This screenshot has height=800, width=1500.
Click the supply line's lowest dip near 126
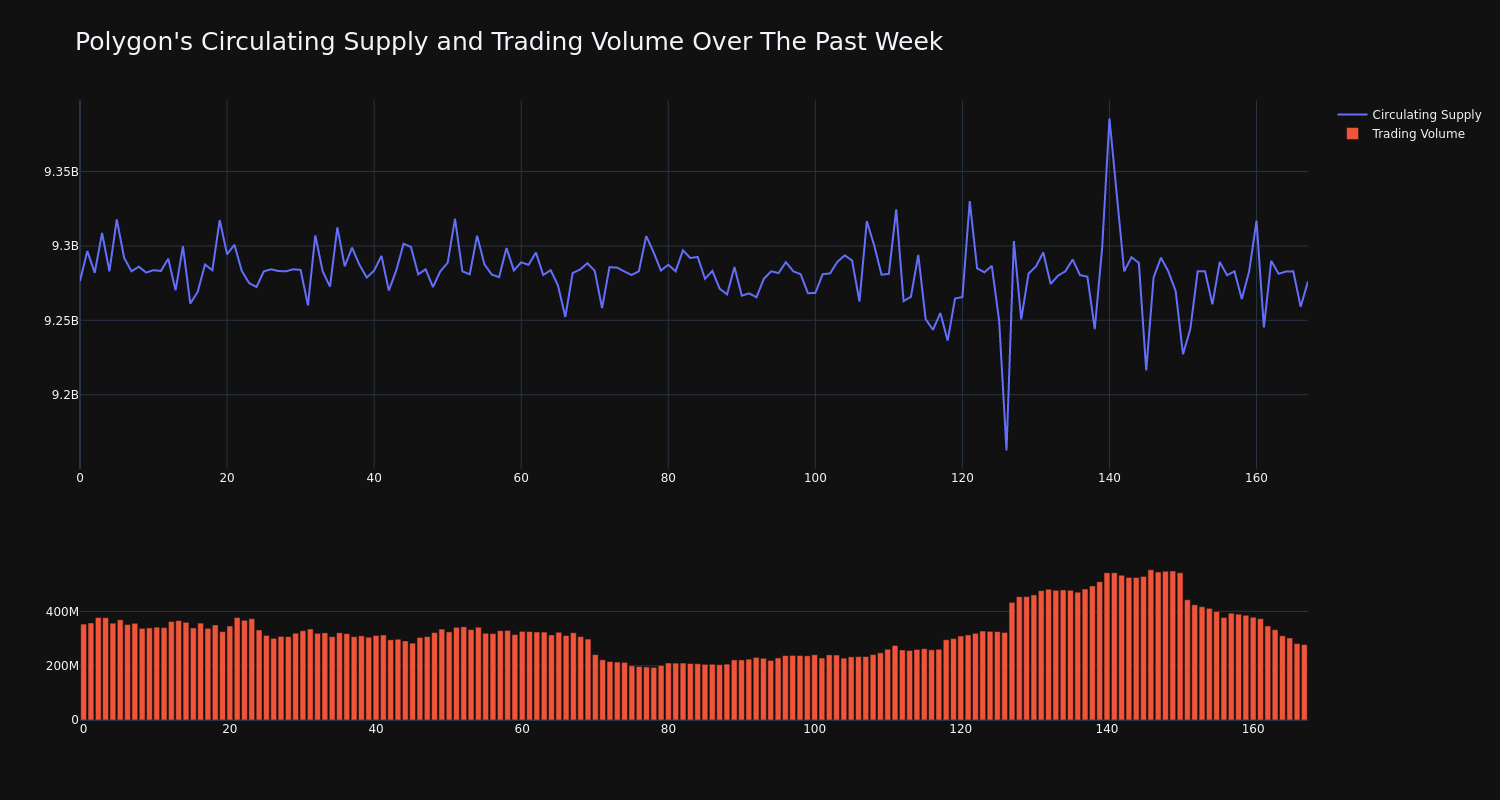[x=1006, y=449]
